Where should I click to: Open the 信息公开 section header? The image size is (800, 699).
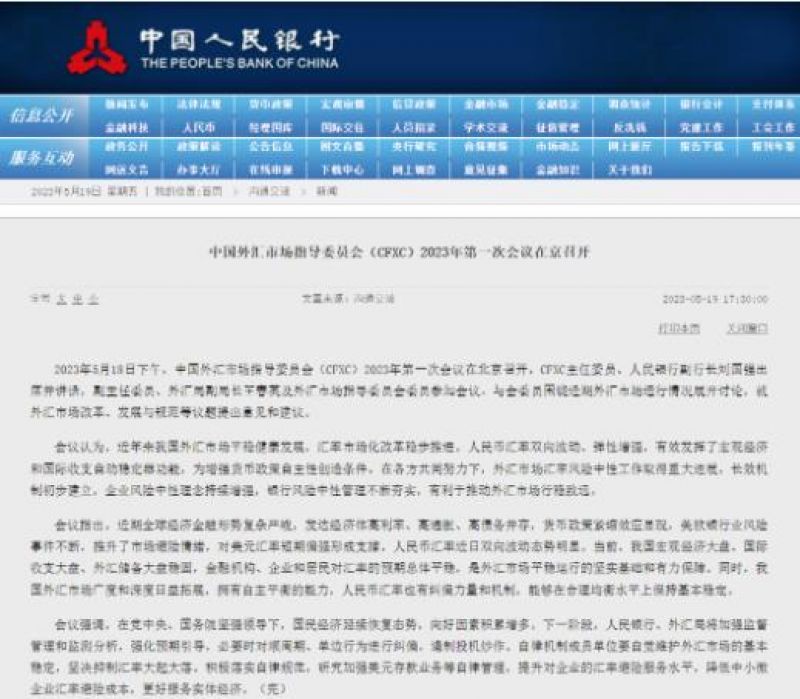42,116
